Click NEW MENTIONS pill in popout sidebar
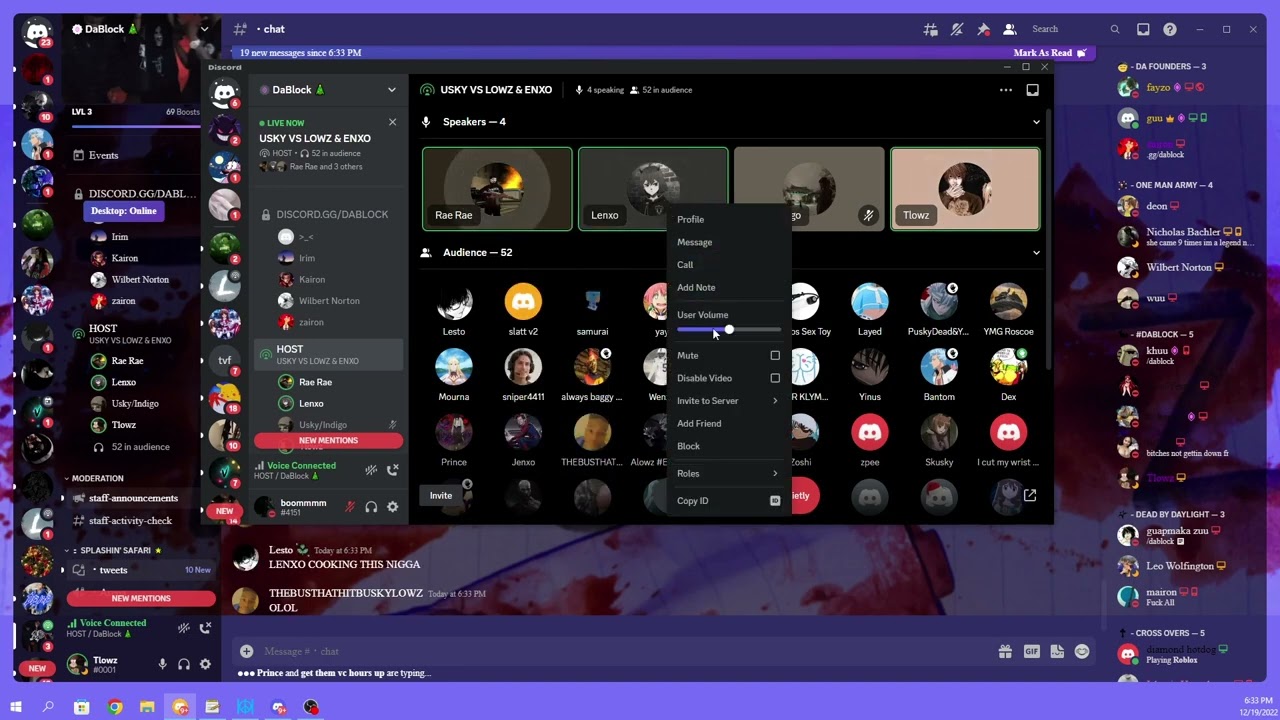 pos(328,440)
